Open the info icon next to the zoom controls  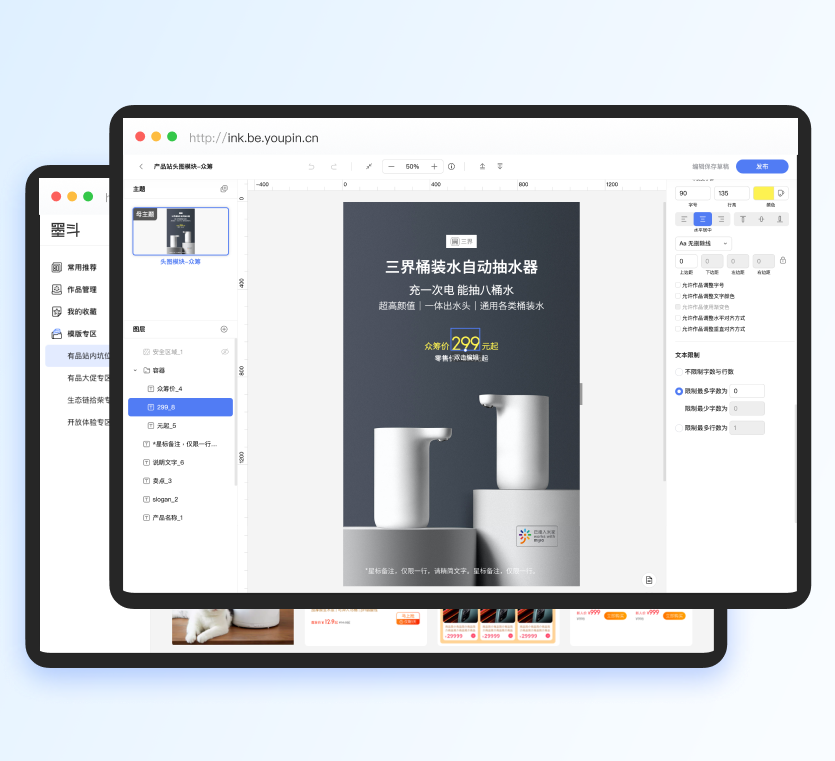point(452,167)
